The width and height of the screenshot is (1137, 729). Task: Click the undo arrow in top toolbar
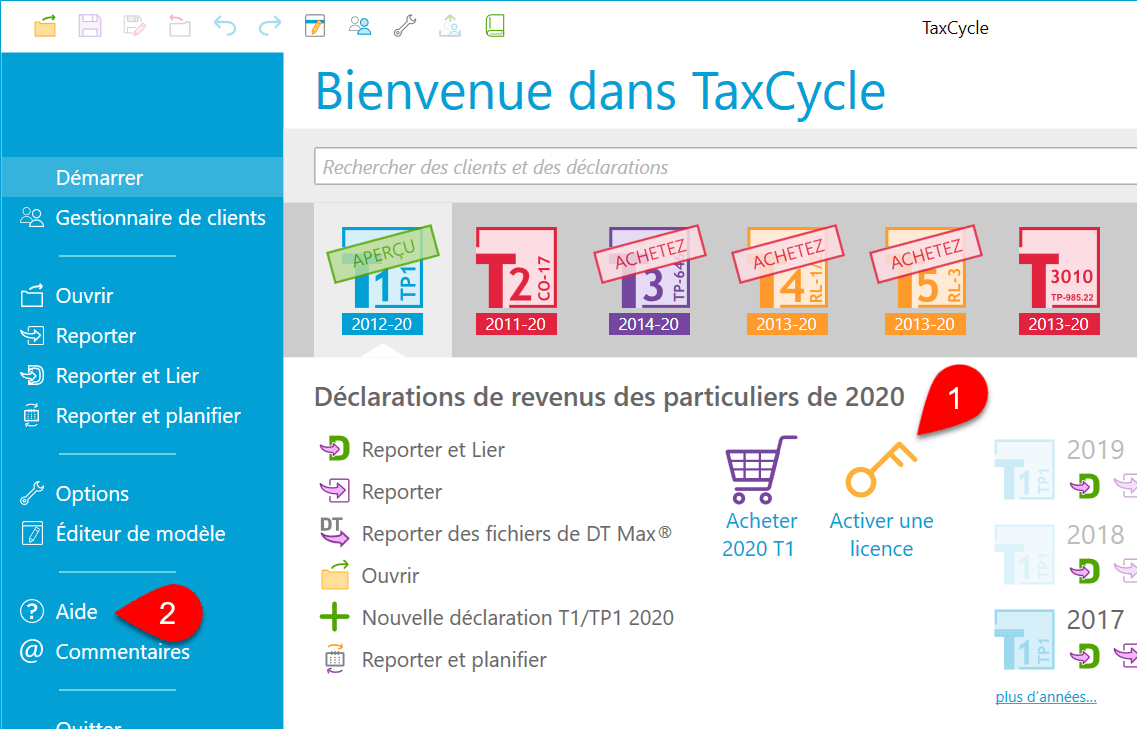coord(225,26)
